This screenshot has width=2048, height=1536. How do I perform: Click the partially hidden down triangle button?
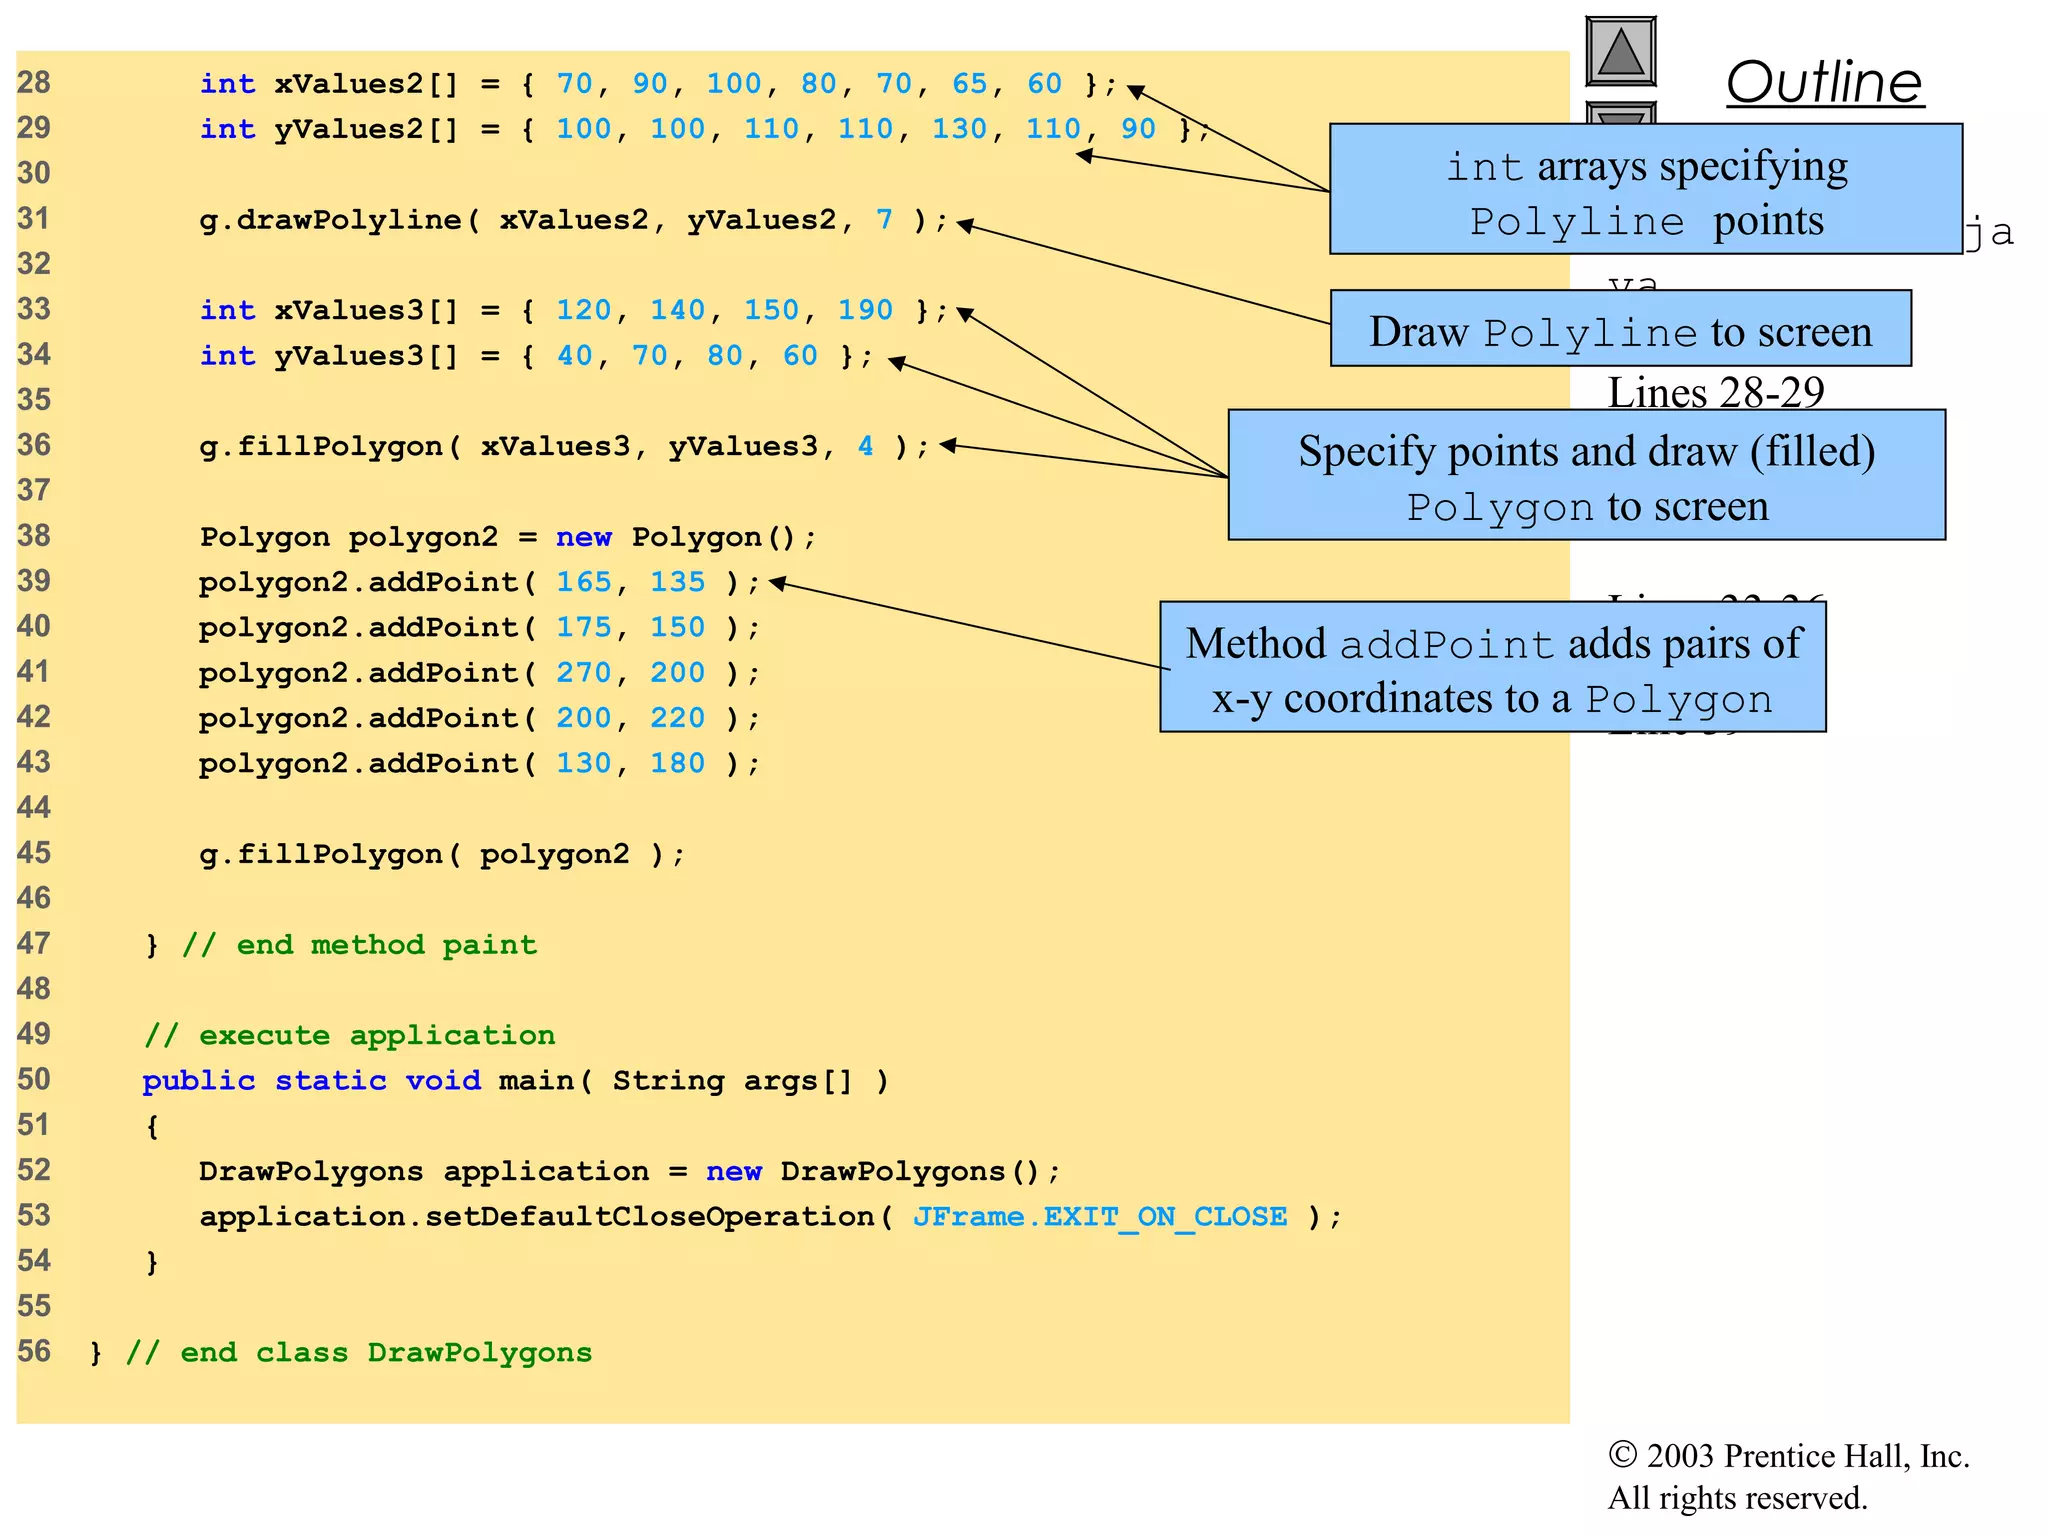[x=1620, y=113]
